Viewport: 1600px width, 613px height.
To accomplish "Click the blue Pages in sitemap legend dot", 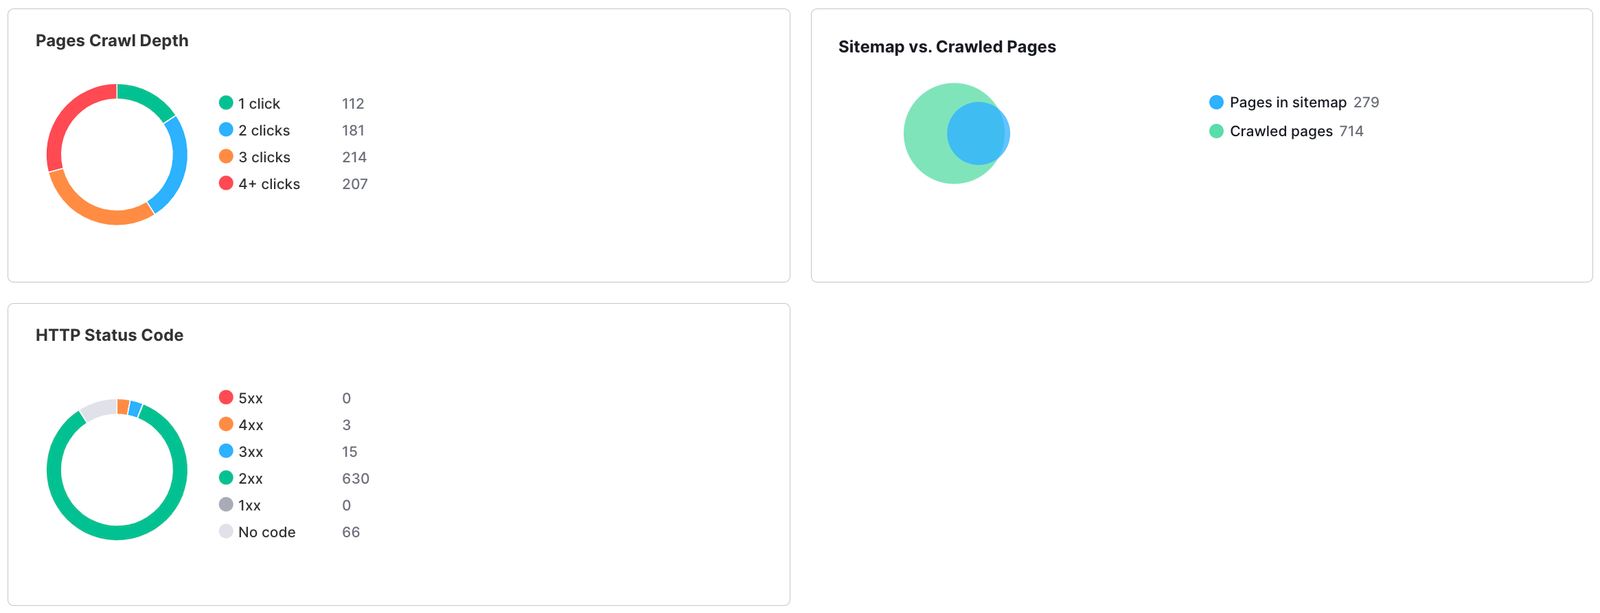I will (1216, 102).
